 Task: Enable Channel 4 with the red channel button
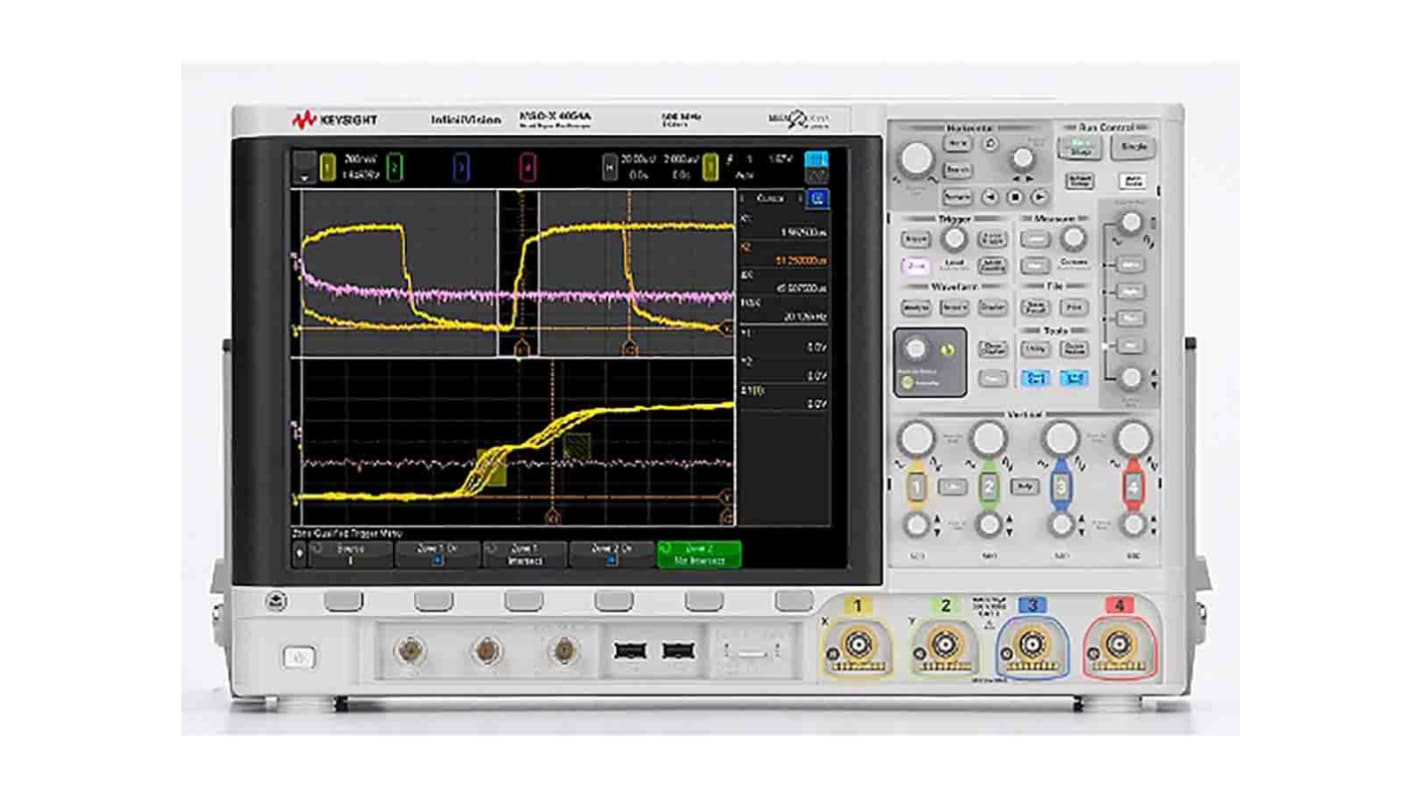pos(1135,487)
